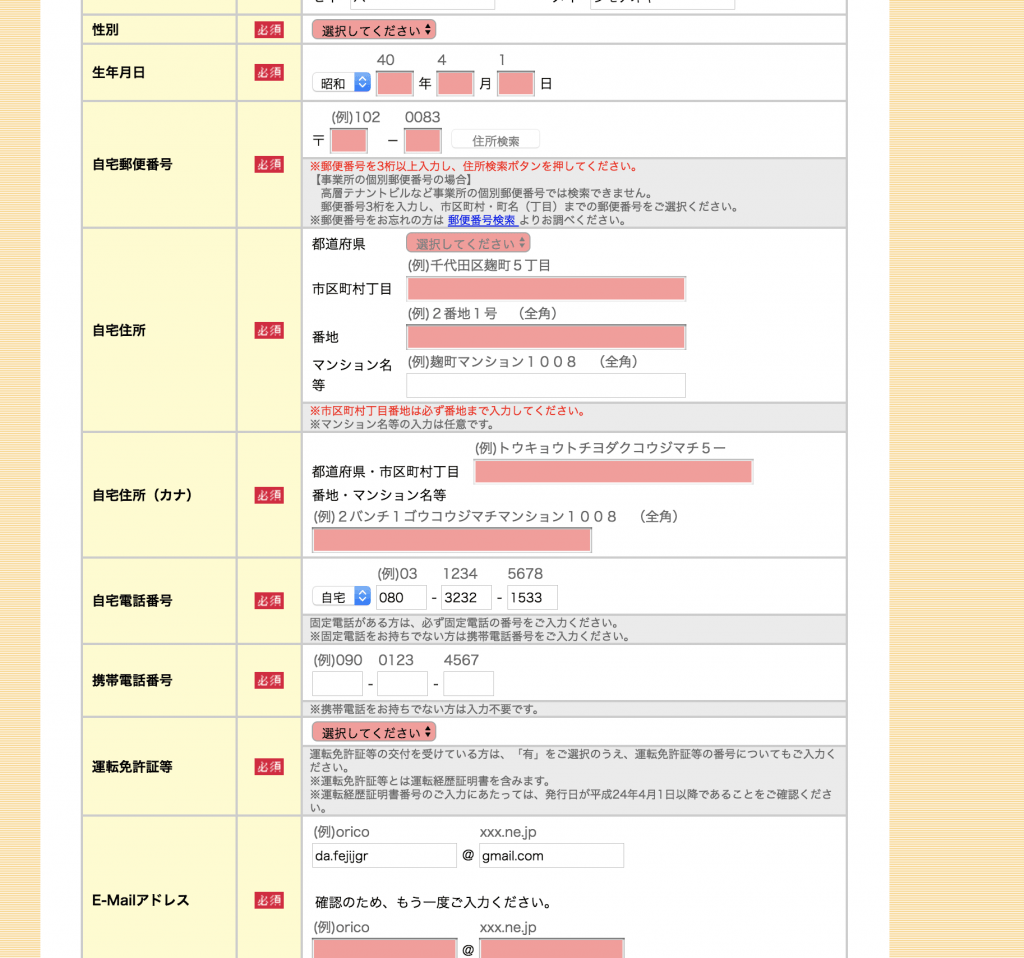Screen dimensions: 1024x958
Task: Open the 自宅 phone type dropdown
Action: click(341, 597)
